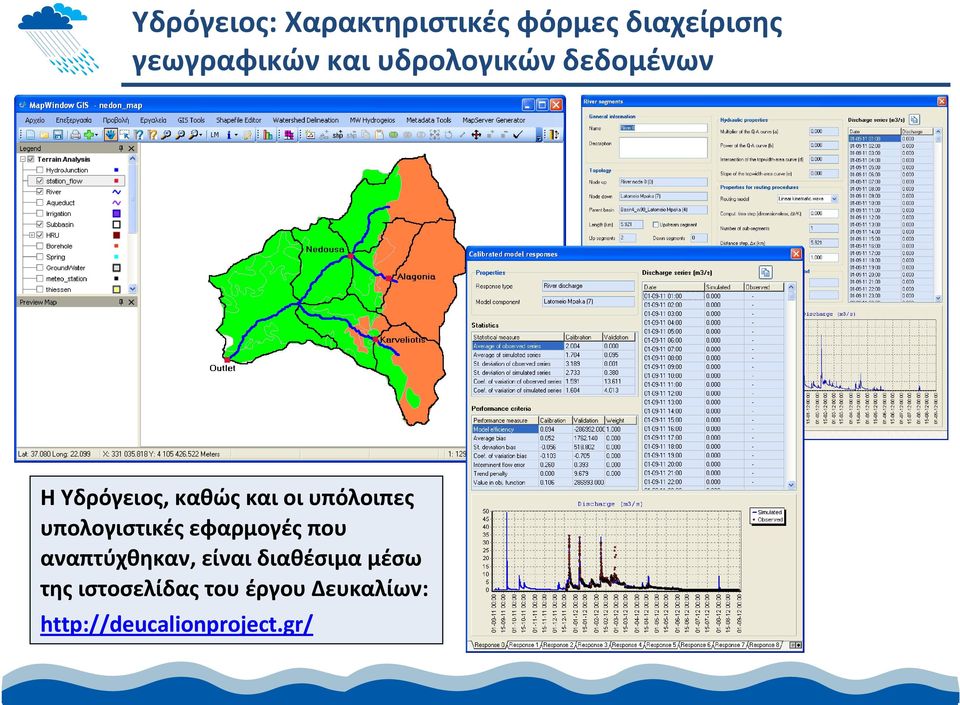The height and width of the screenshot is (705, 960).
Task: Close the Legend panel
Action: 131,148
